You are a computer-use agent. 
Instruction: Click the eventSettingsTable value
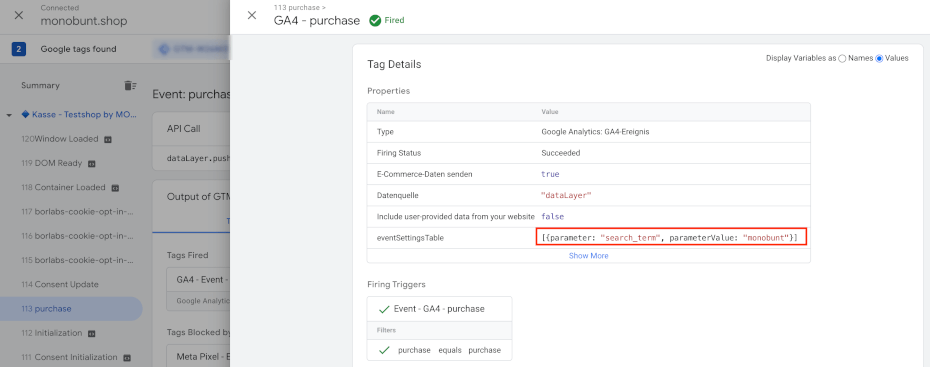[x=671, y=238]
